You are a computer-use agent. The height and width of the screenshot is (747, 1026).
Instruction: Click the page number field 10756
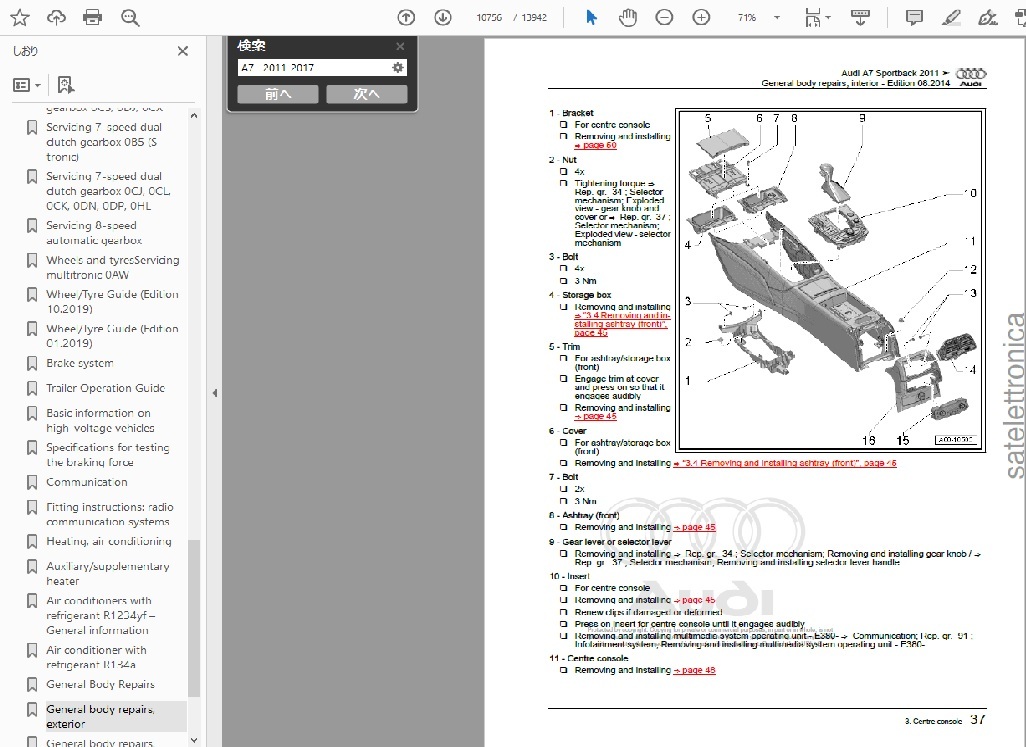(x=489, y=18)
